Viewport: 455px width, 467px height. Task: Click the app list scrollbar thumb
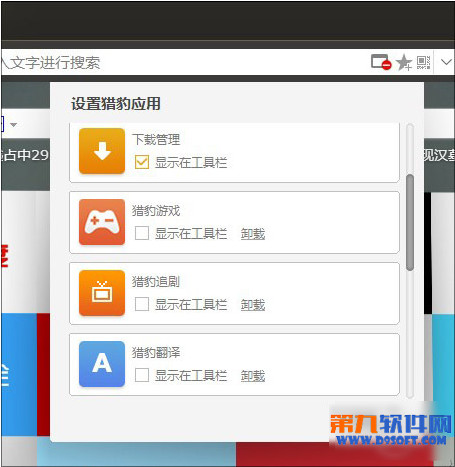click(x=410, y=222)
